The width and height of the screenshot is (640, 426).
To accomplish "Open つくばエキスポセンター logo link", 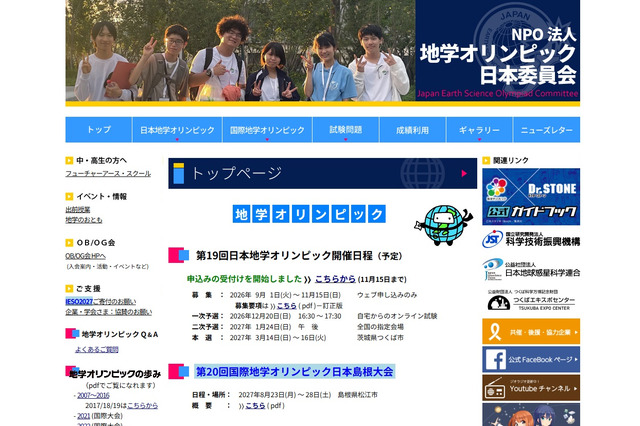I will [x=531, y=300].
